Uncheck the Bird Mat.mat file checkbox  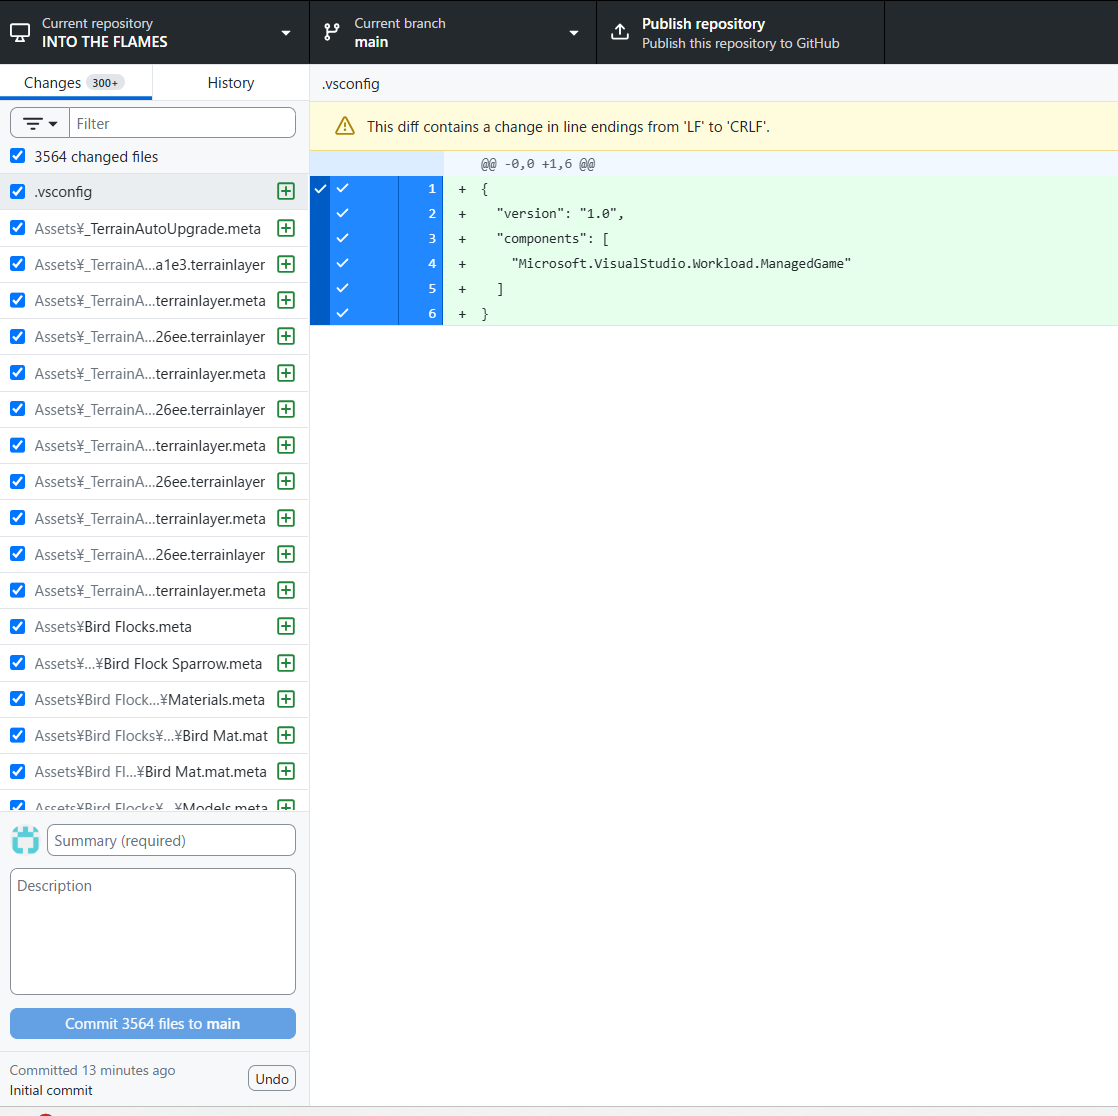18,735
